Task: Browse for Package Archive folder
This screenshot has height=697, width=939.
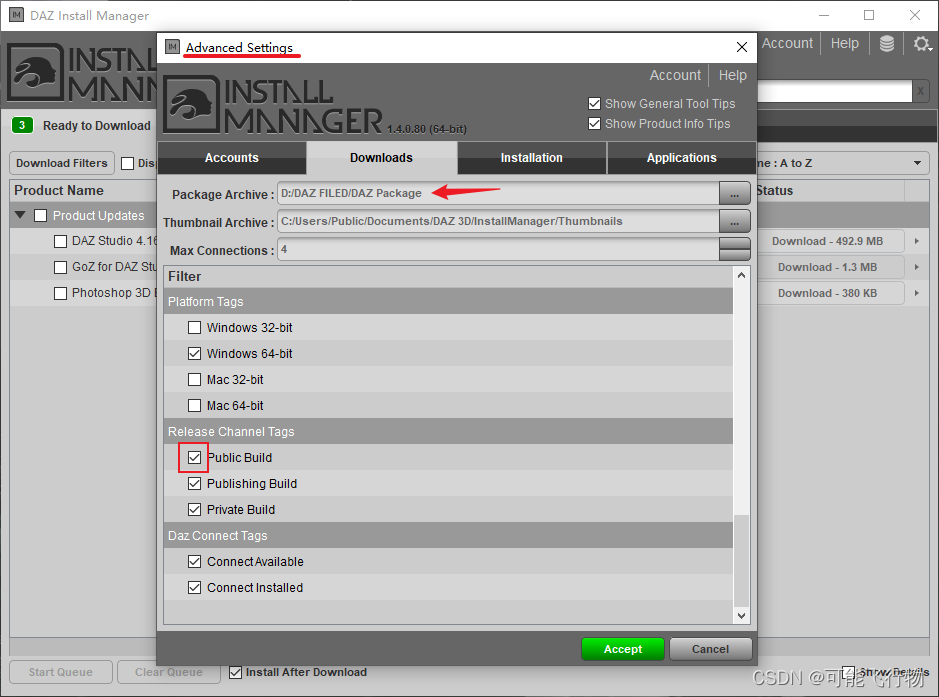Action: pyautogui.click(x=734, y=193)
